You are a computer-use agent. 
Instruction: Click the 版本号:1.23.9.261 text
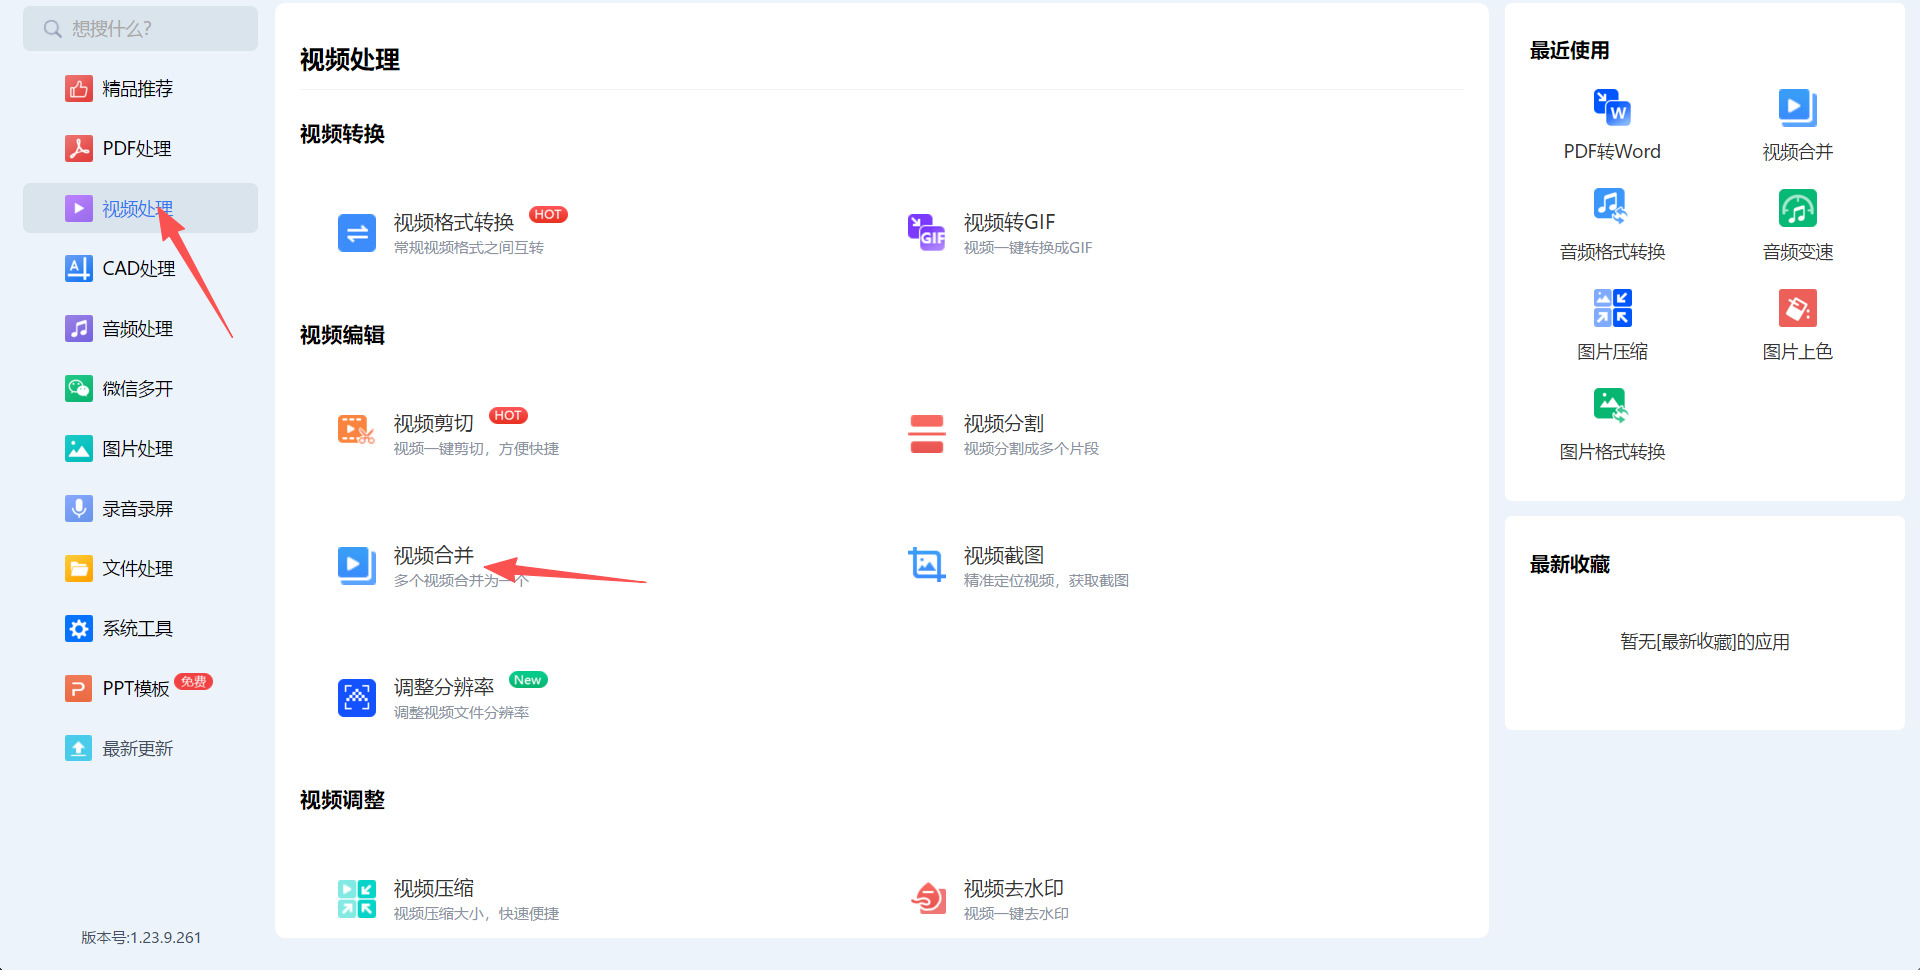141,938
